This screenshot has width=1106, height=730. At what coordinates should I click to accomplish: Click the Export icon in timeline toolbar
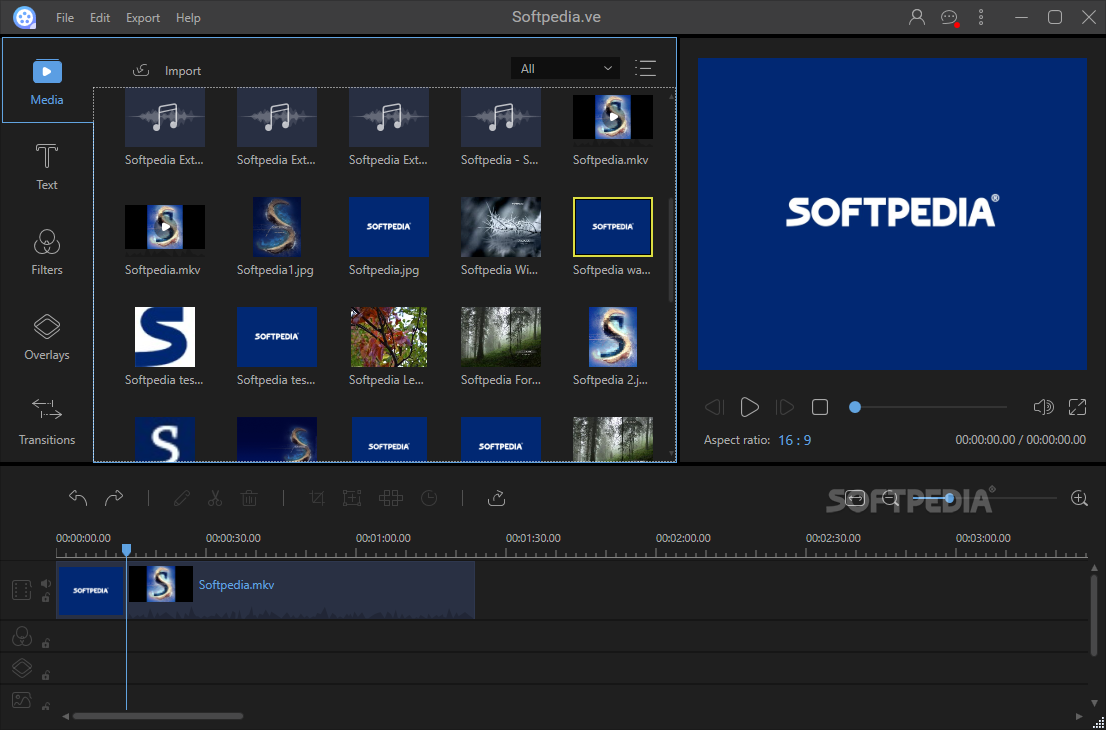(x=497, y=498)
